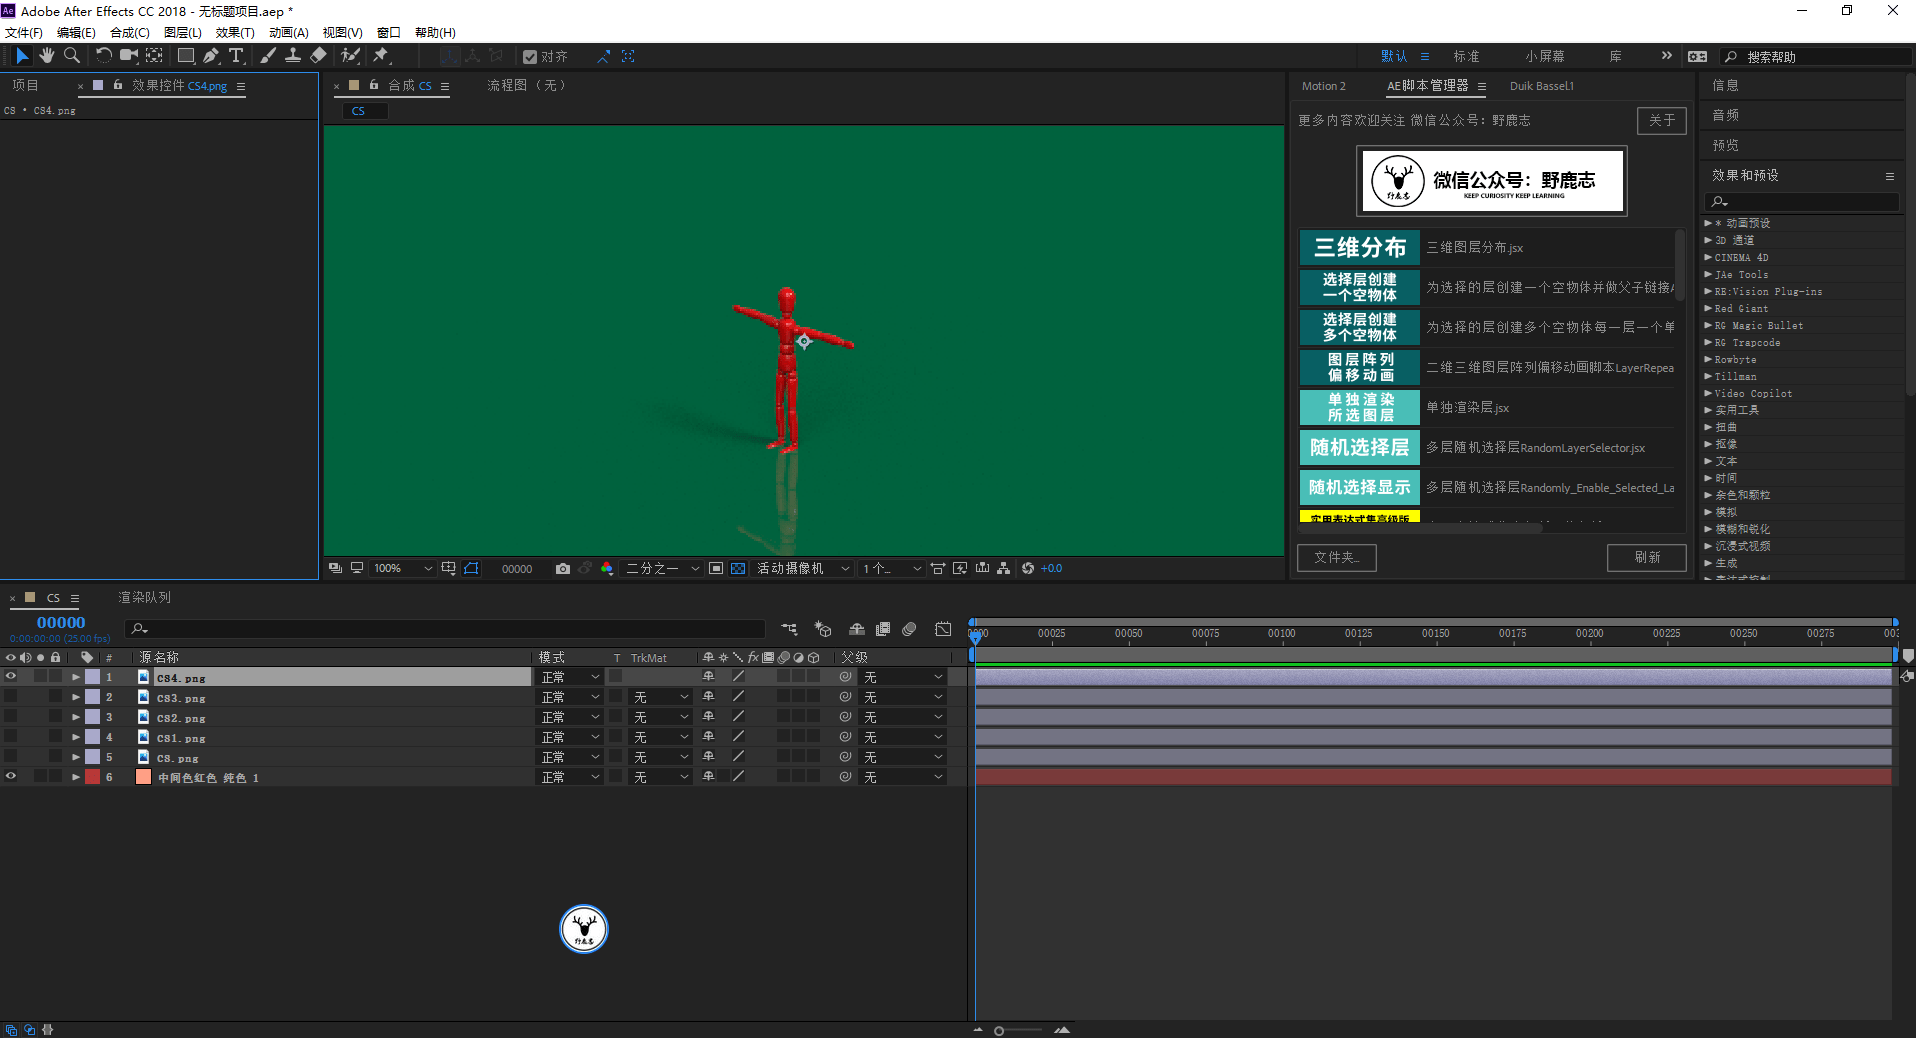Take a snapshot with camera icon
The width and height of the screenshot is (1916, 1038).
pos(563,569)
